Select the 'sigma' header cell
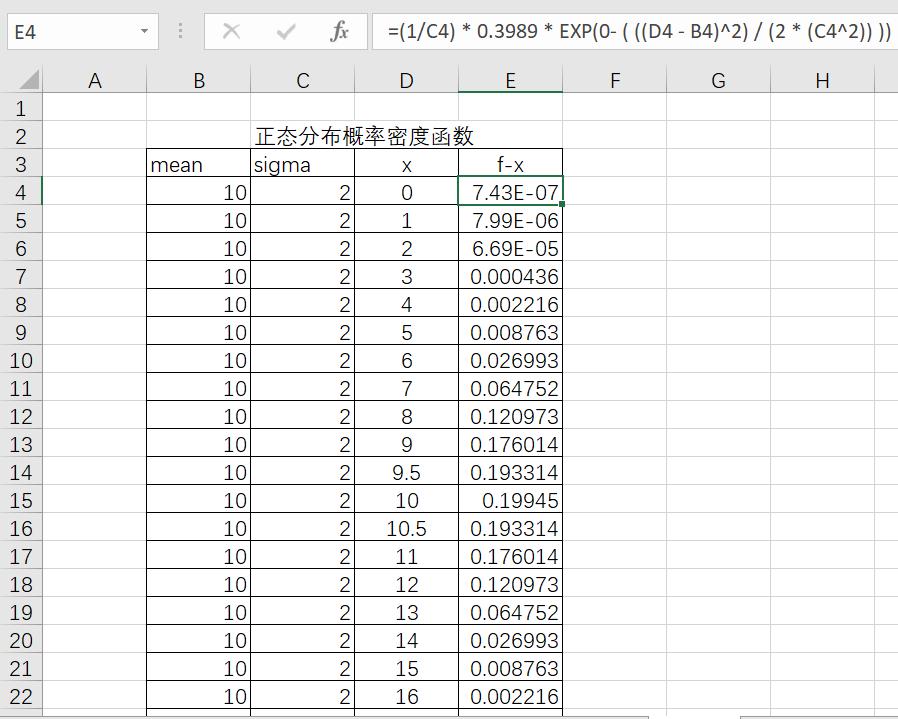This screenshot has width=898, height=719. [x=302, y=165]
